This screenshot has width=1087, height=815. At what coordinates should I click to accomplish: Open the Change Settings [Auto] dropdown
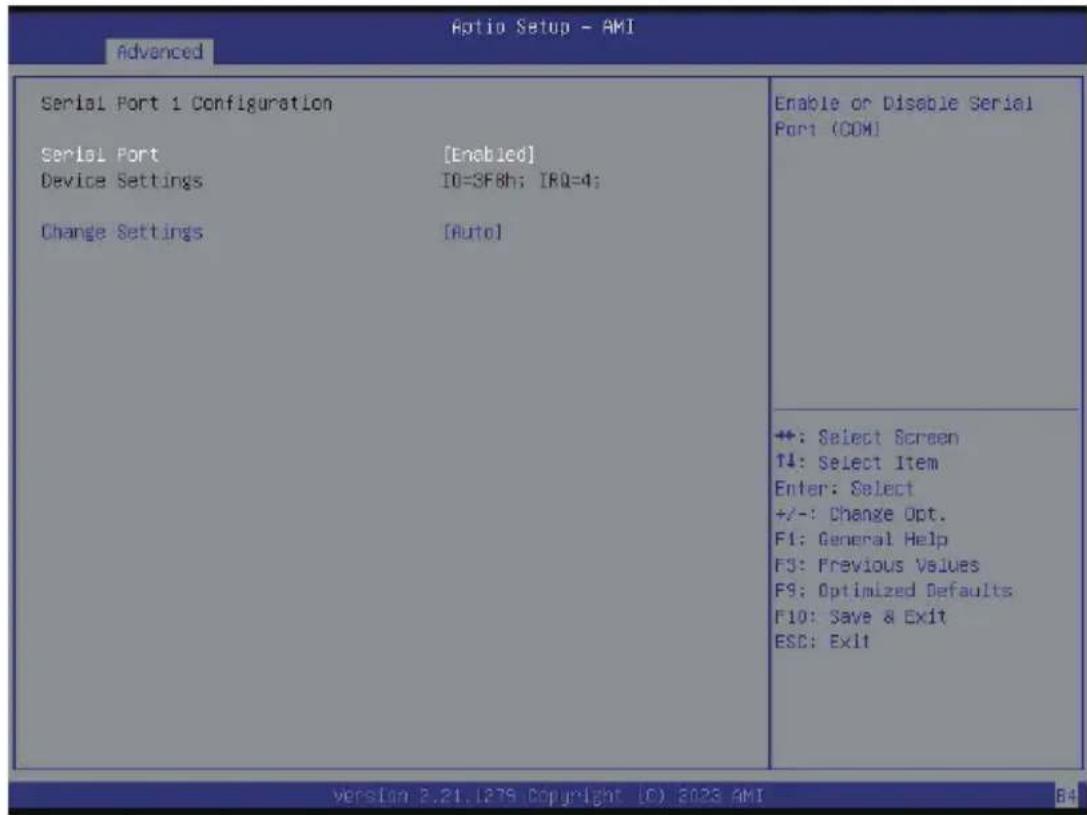click(x=472, y=232)
